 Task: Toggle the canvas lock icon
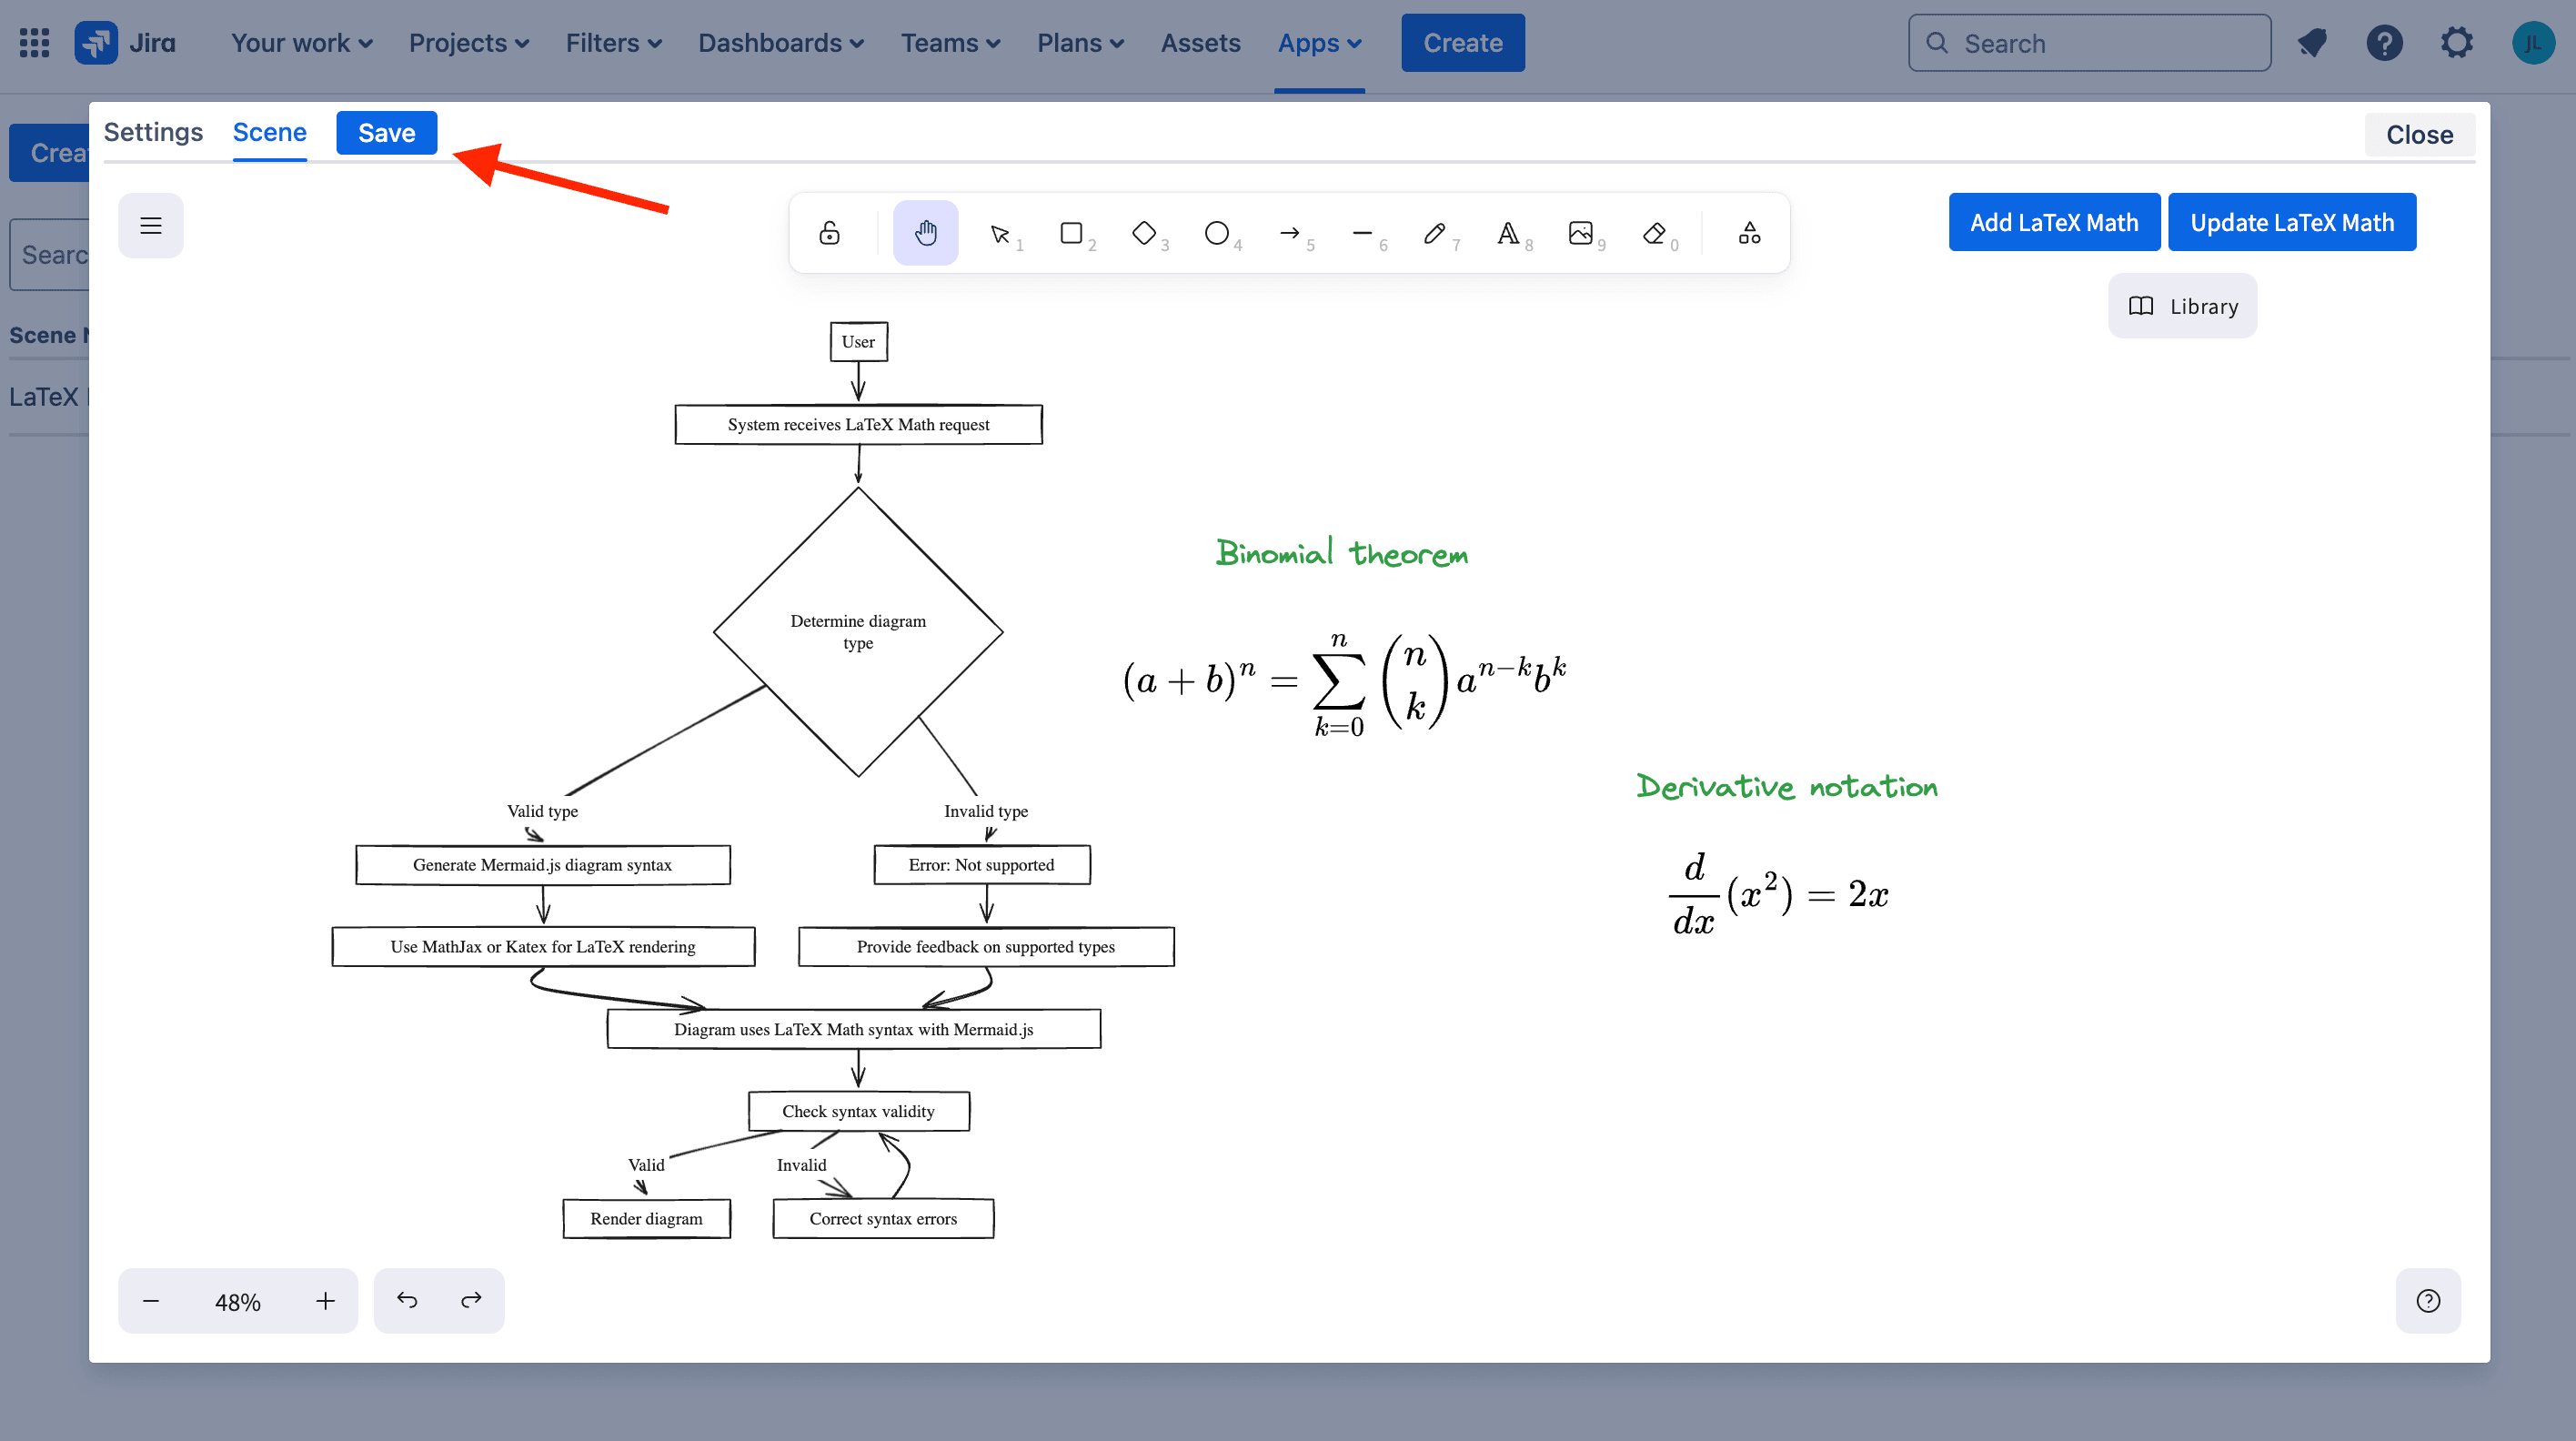click(x=829, y=233)
